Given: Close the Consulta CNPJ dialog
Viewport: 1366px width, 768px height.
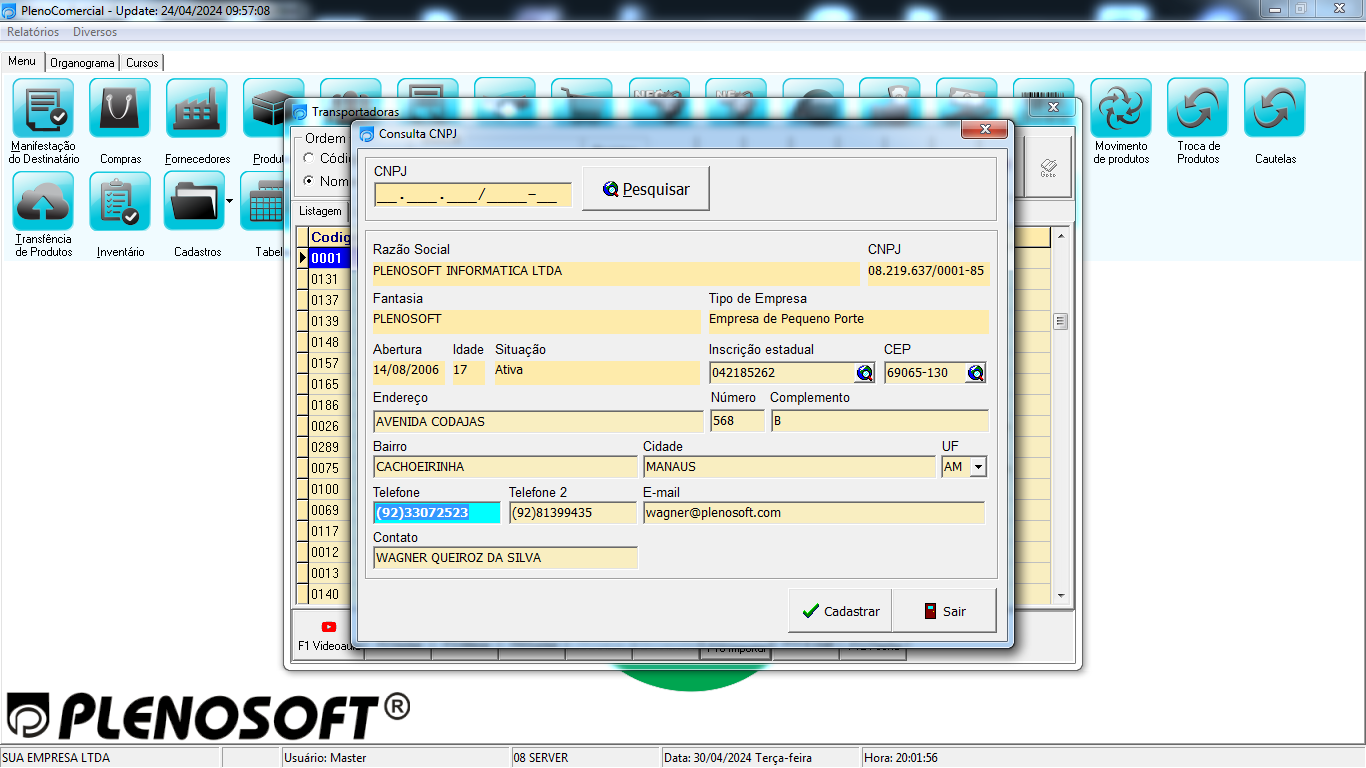Looking at the screenshot, I should [984, 130].
